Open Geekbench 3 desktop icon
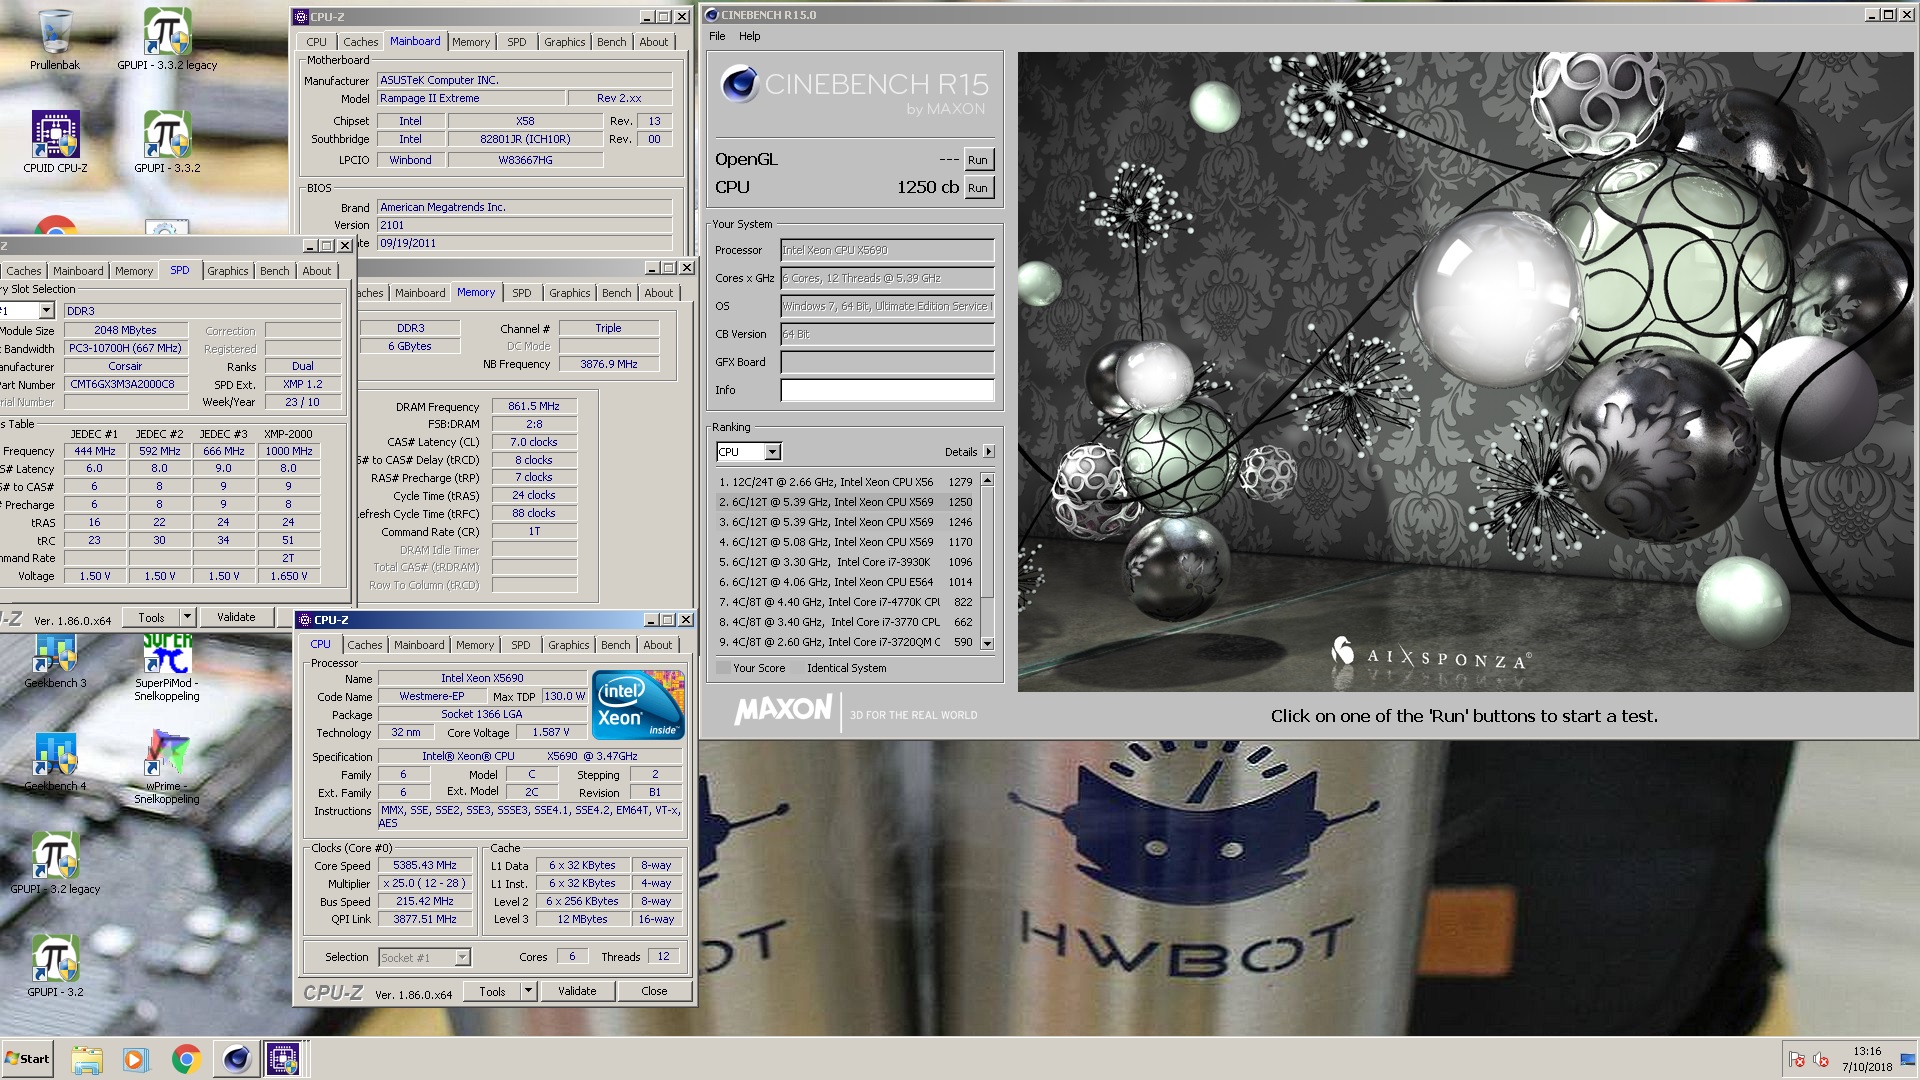 click(55, 660)
